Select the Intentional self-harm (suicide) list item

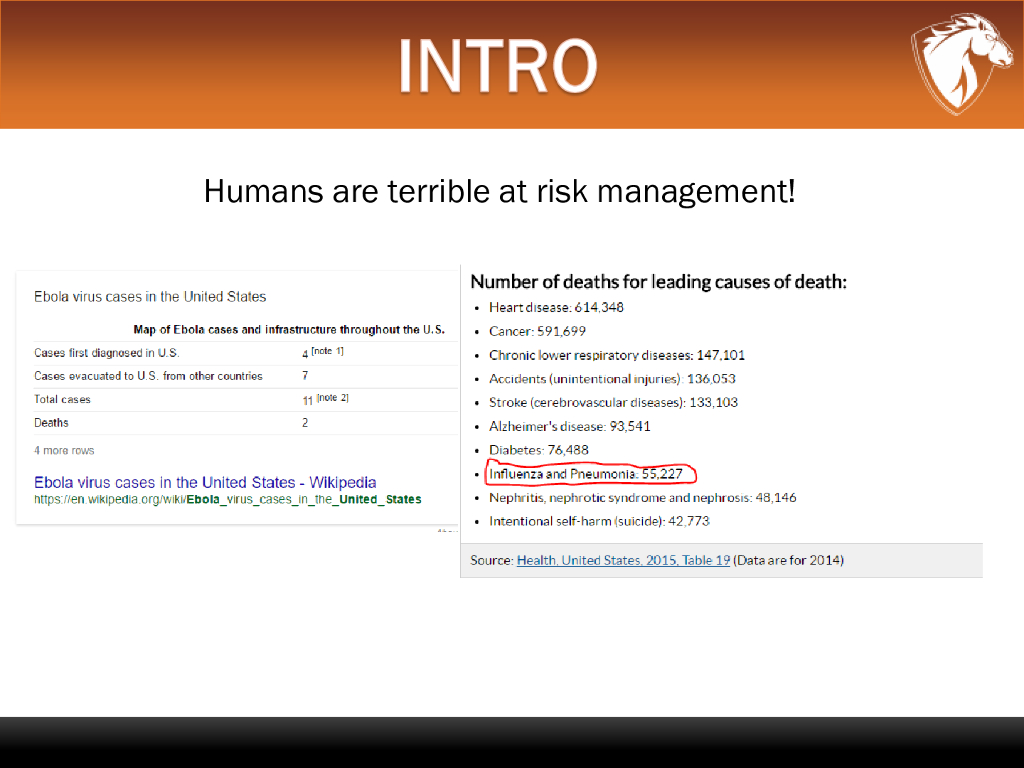tap(599, 521)
